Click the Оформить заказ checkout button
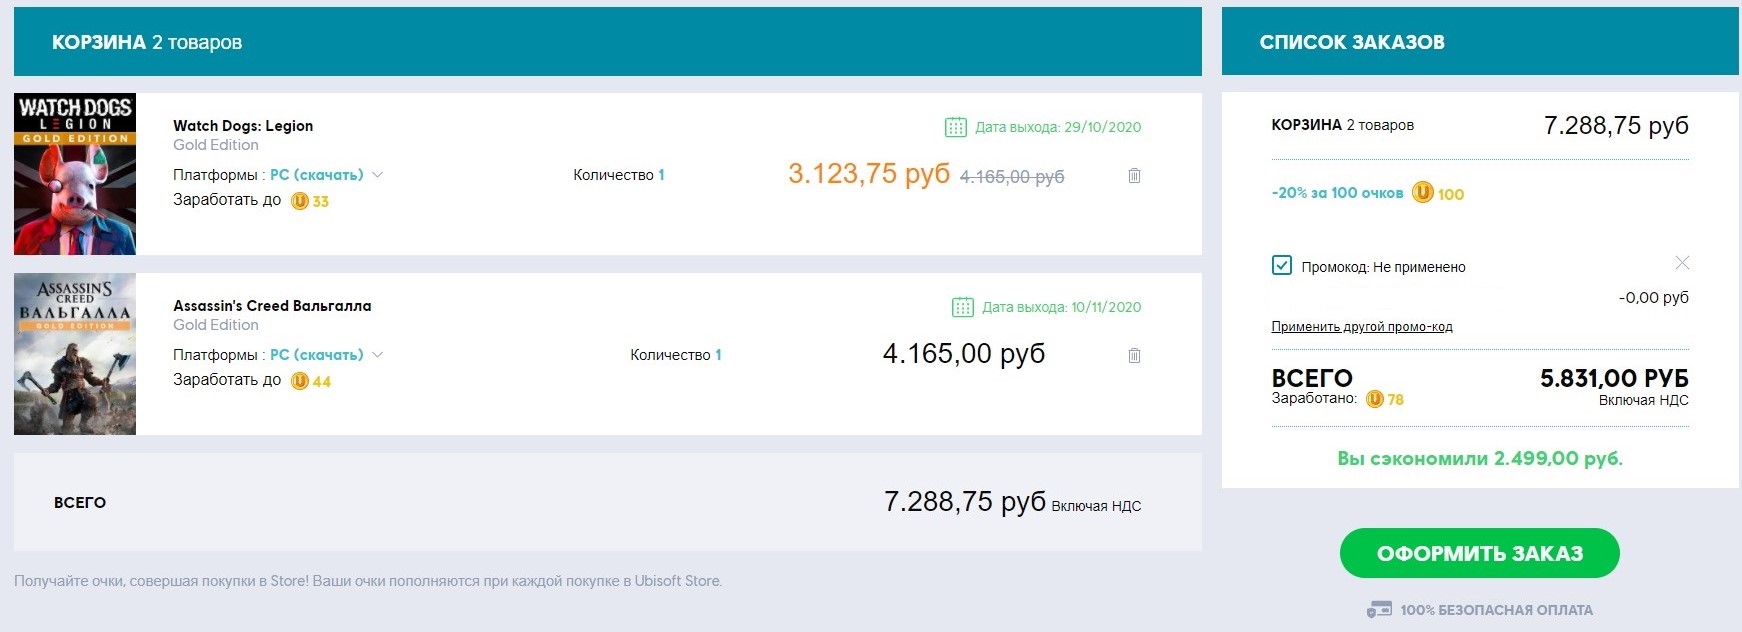Screen dimensions: 1742x632 pyautogui.click(x=1479, y=553)
